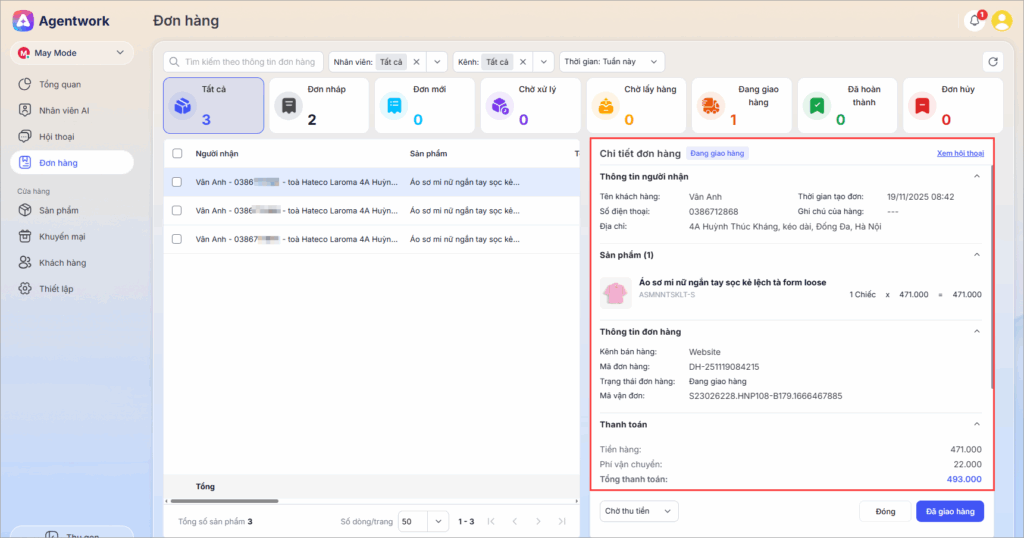The width and height of the screenshot is (1024, 538).
Task: Click the refresh orders icon
Action: (992, 62)
